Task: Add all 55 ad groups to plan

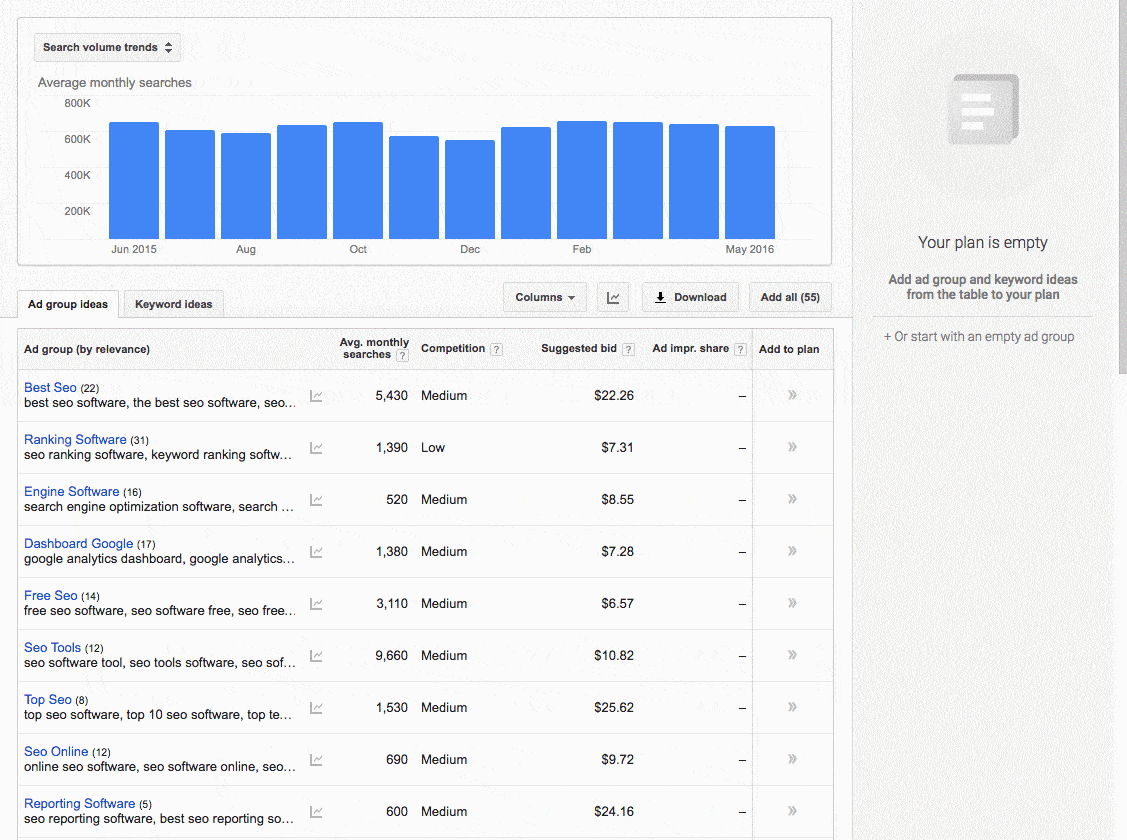Action: [x=790, y=297]
